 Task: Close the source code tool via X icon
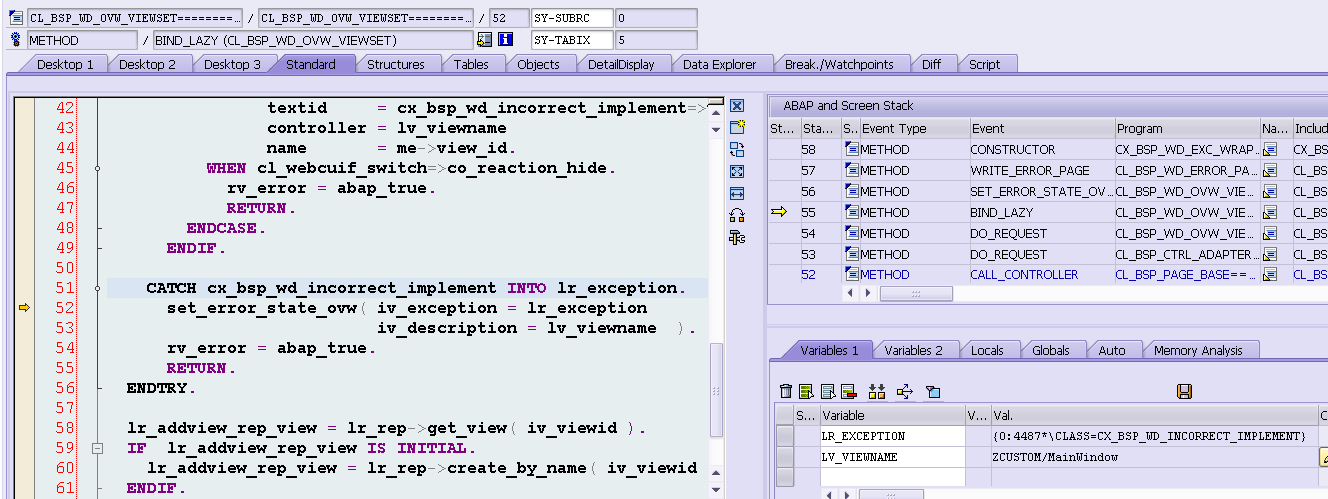pos(737,106)
